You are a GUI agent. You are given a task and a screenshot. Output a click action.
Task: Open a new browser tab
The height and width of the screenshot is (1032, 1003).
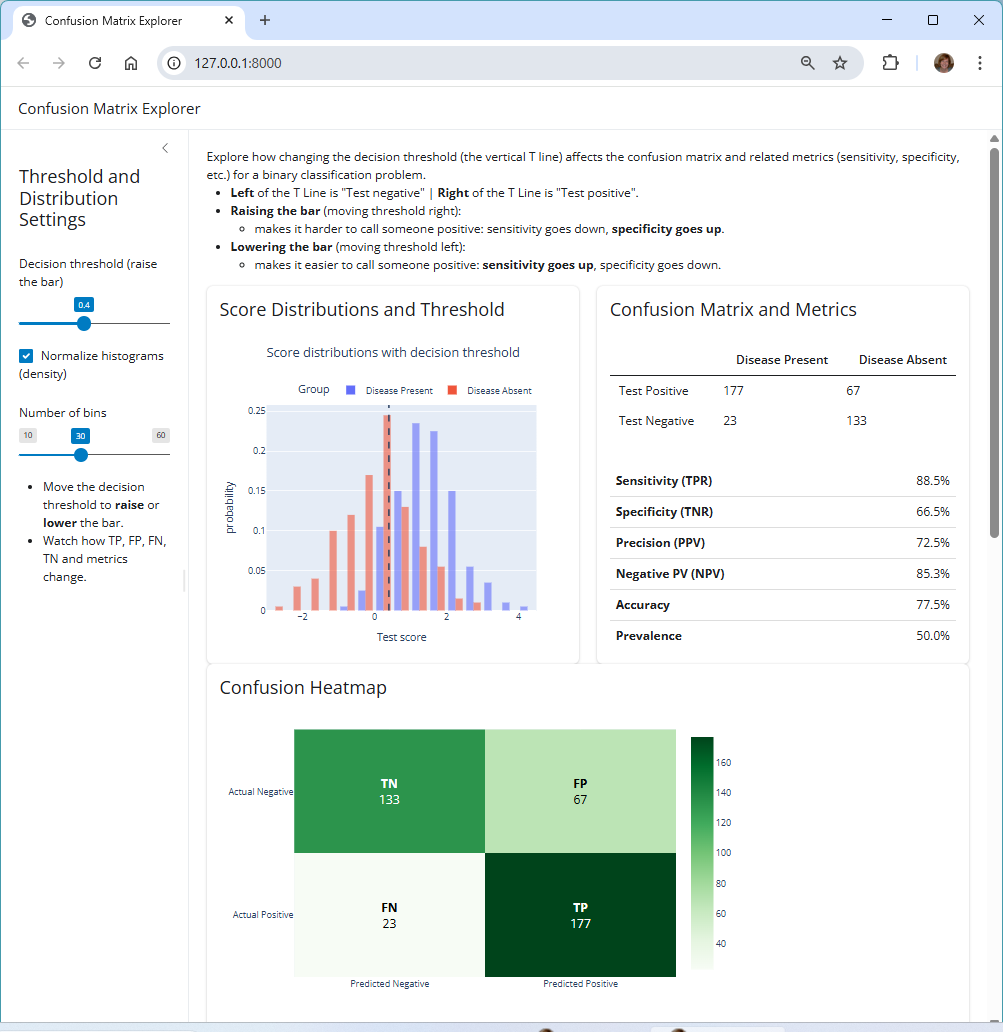pos(265,20)
